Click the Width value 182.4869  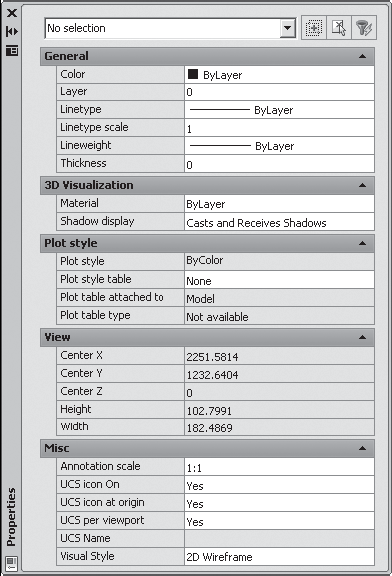tap(279, 427)
